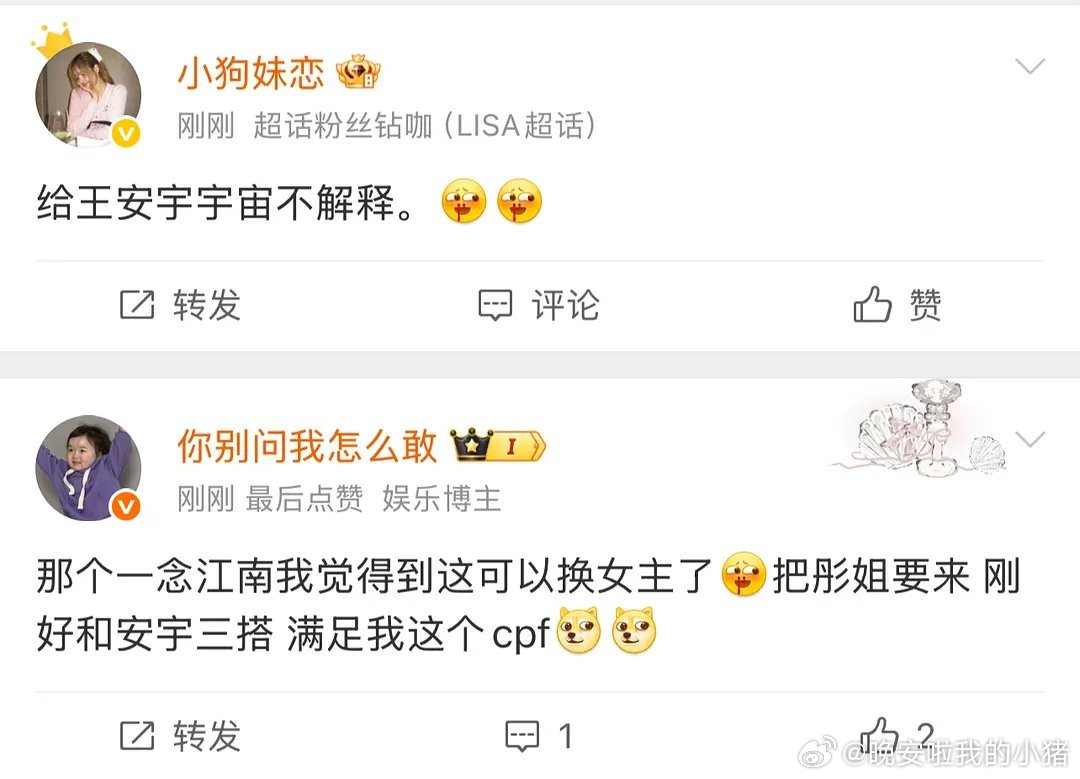Click the shell decoration image on second post
1080x779 pixels.
(921, 428)
